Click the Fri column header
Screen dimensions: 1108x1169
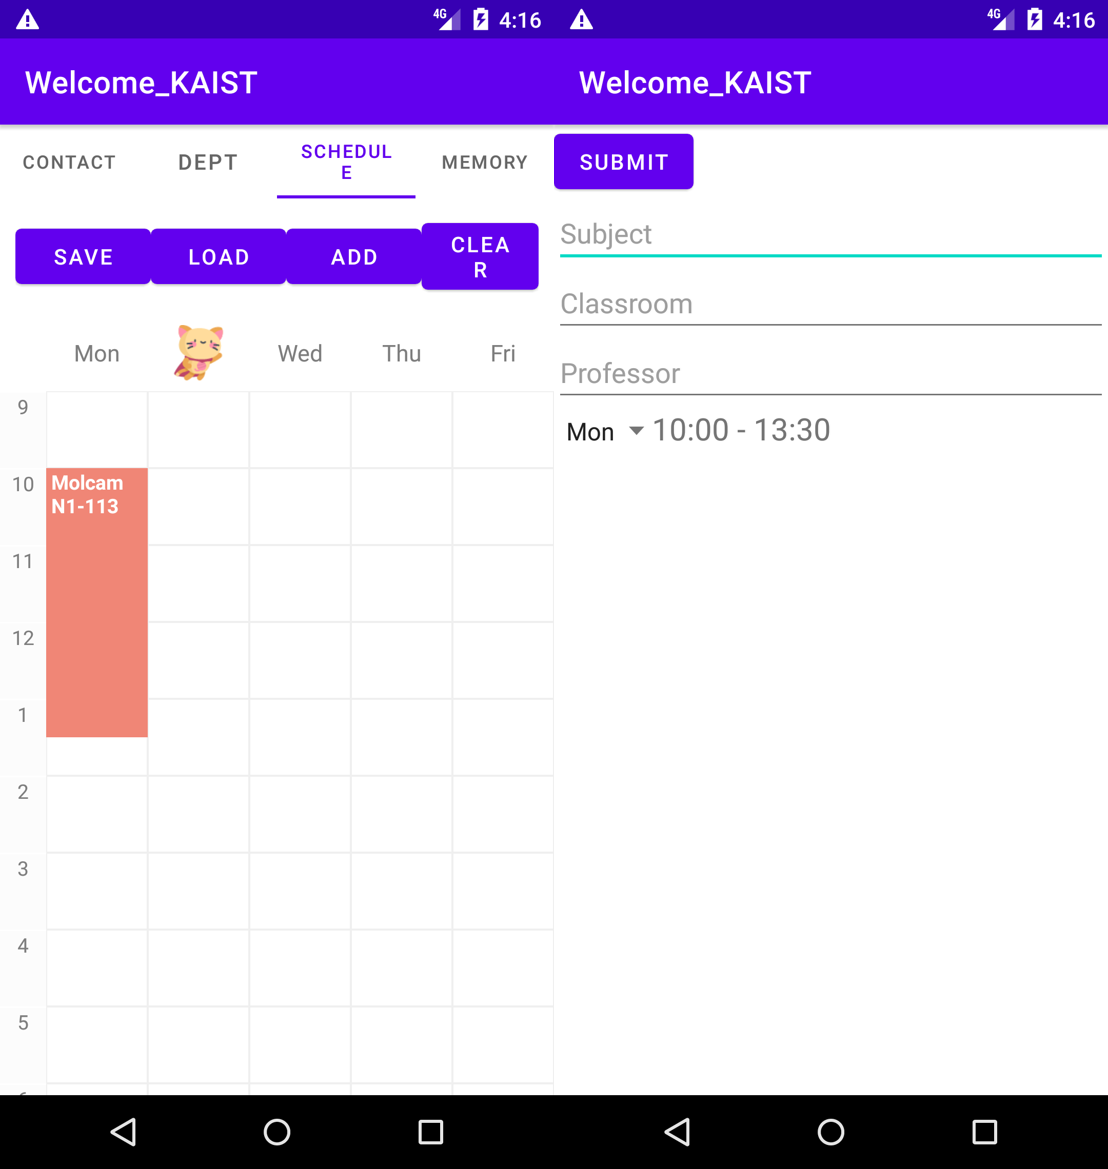pyautogui.click(x=503, y=353)
